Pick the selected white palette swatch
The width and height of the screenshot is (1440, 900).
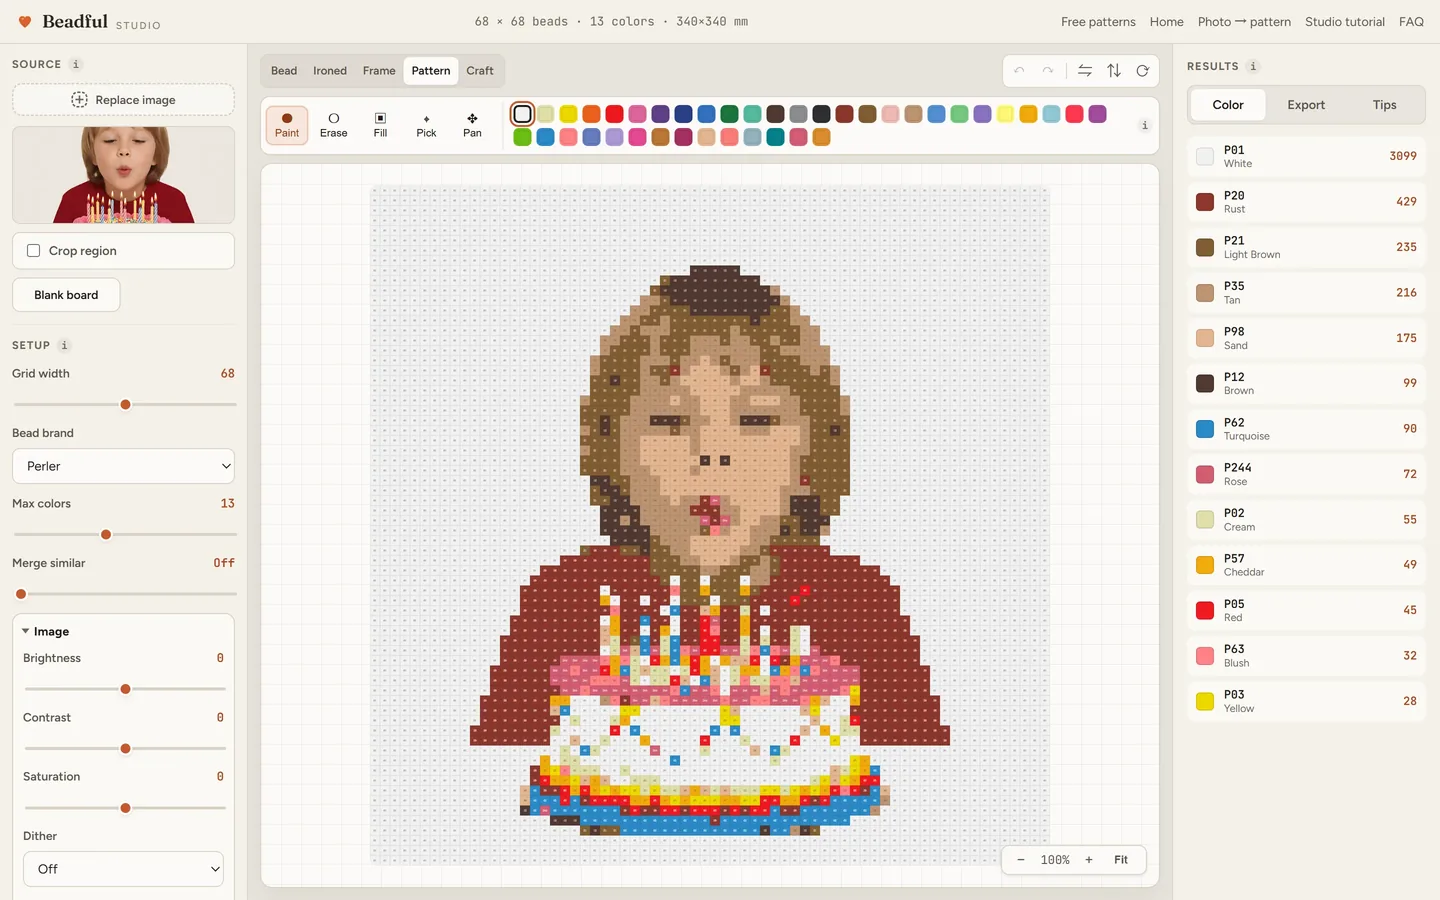point(522,114)
